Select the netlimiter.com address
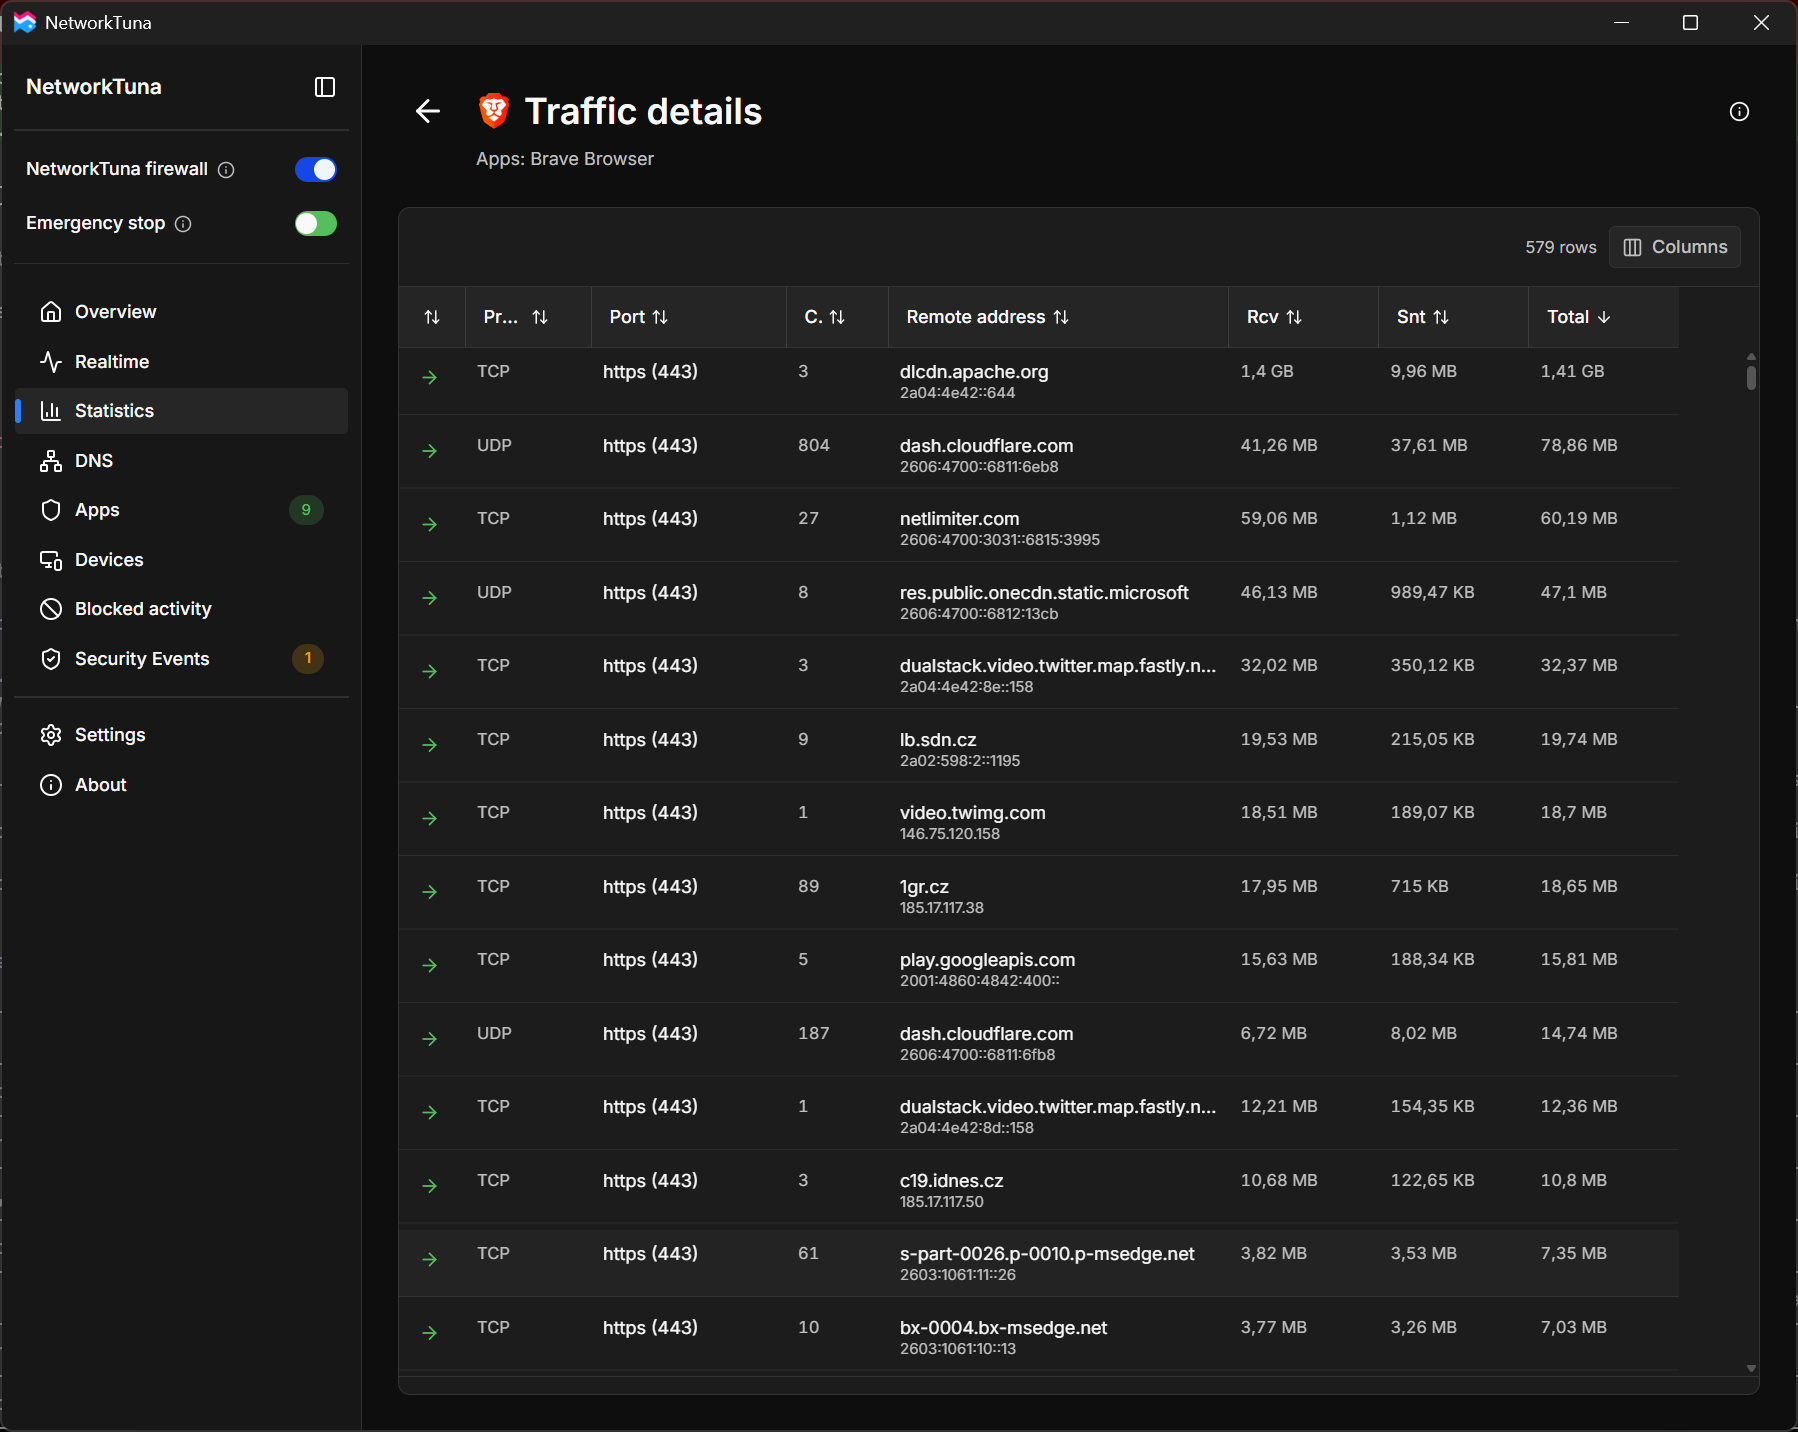The image size is (1798, 1432). click(x=959, y=519)
